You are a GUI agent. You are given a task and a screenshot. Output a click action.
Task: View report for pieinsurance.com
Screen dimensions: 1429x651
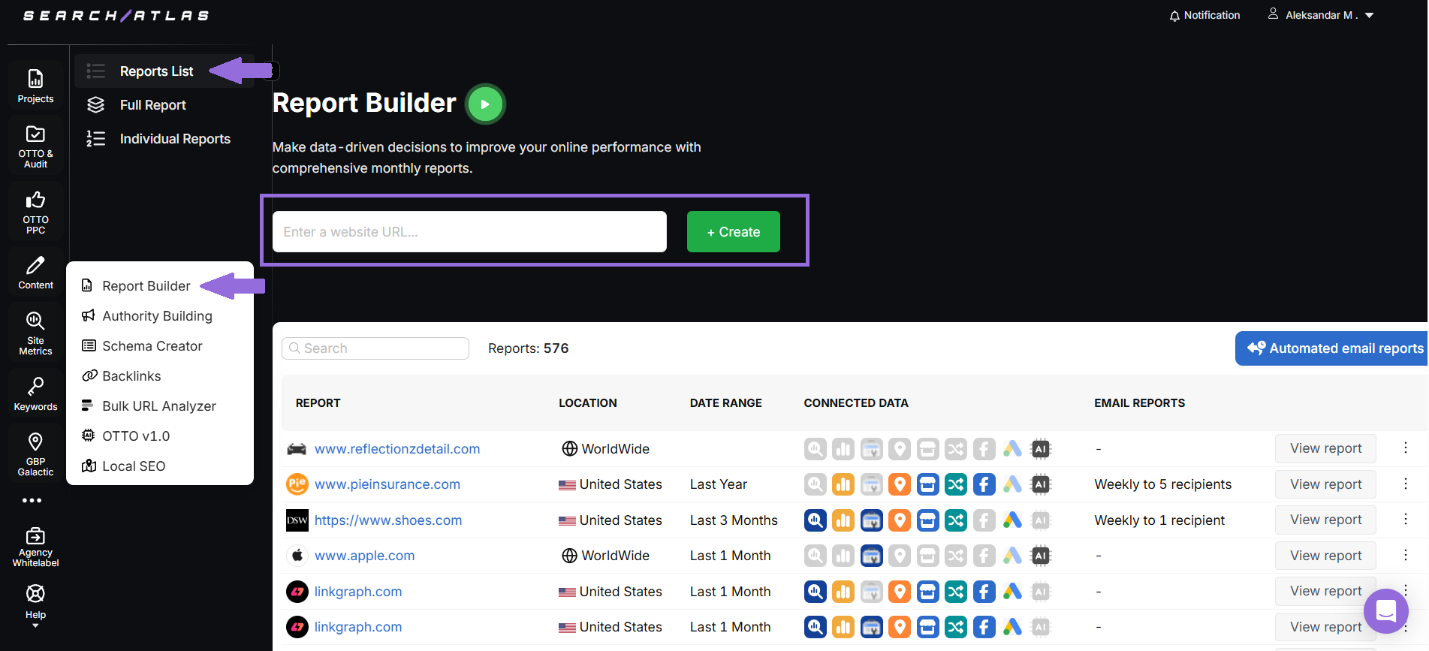click(x=1325, y=484)
